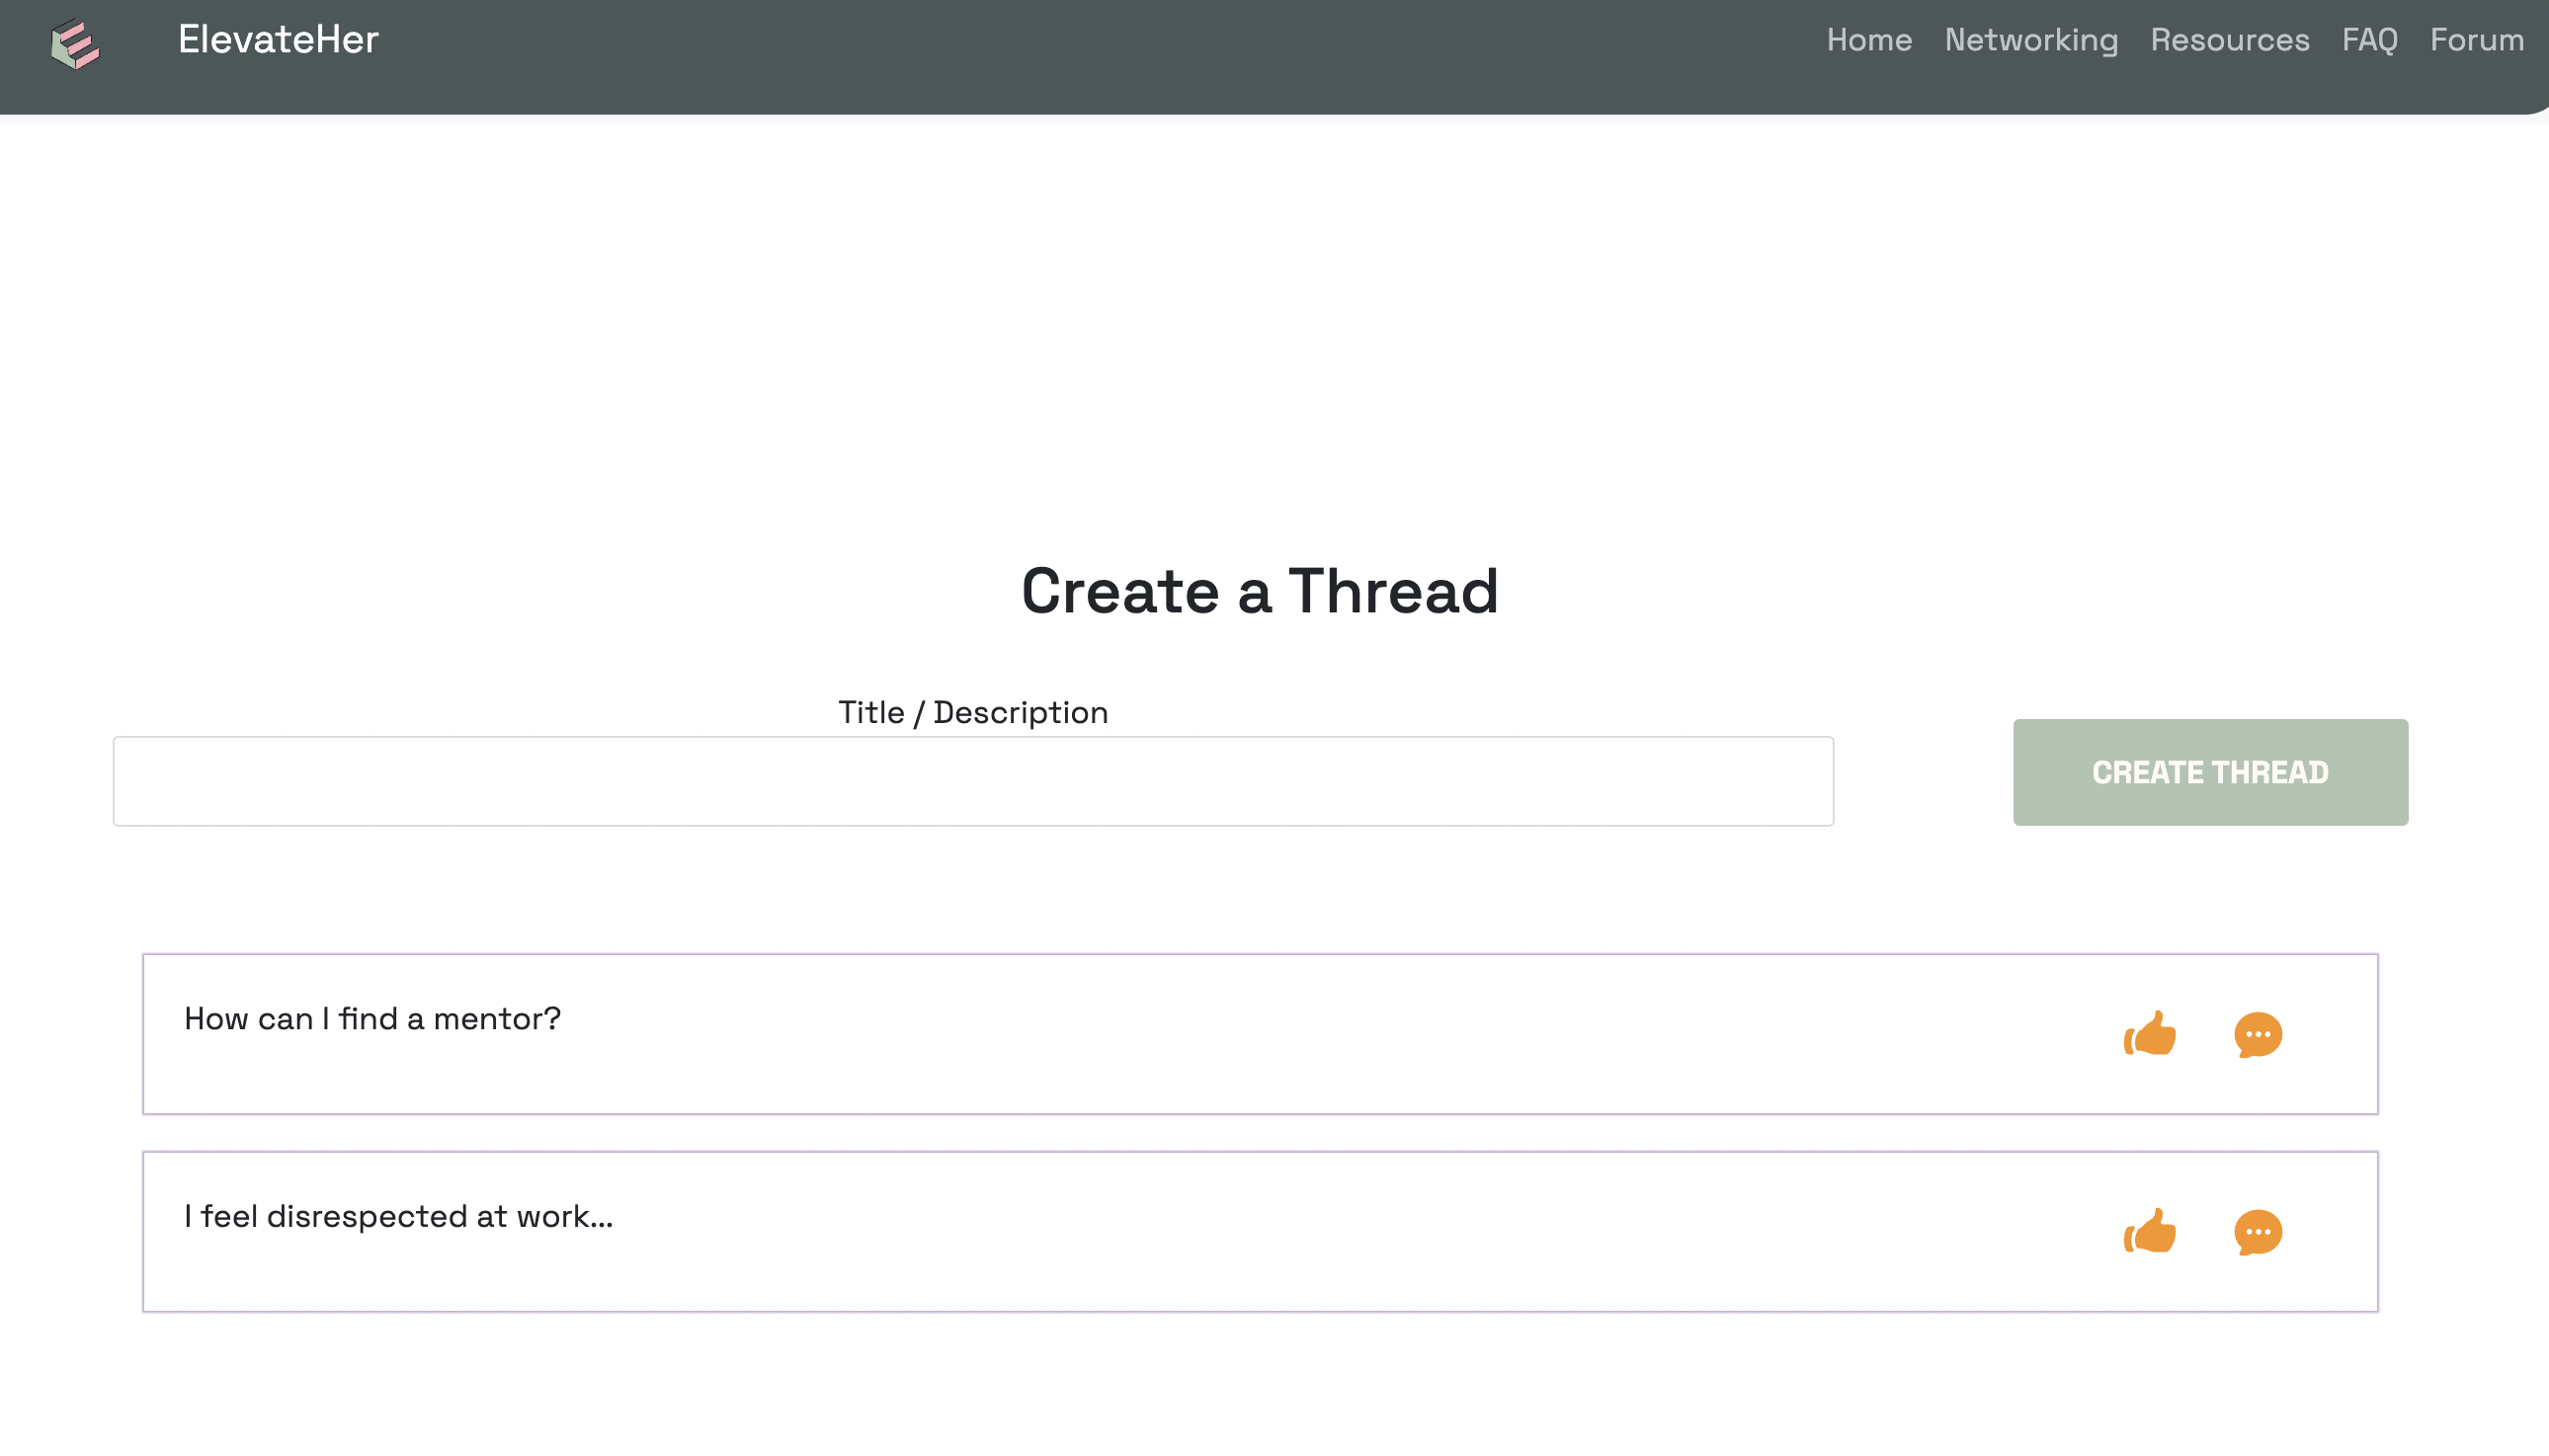The image size is (2549, 1456).
Task: Open the Networking page
Action: coord(2030,40)
